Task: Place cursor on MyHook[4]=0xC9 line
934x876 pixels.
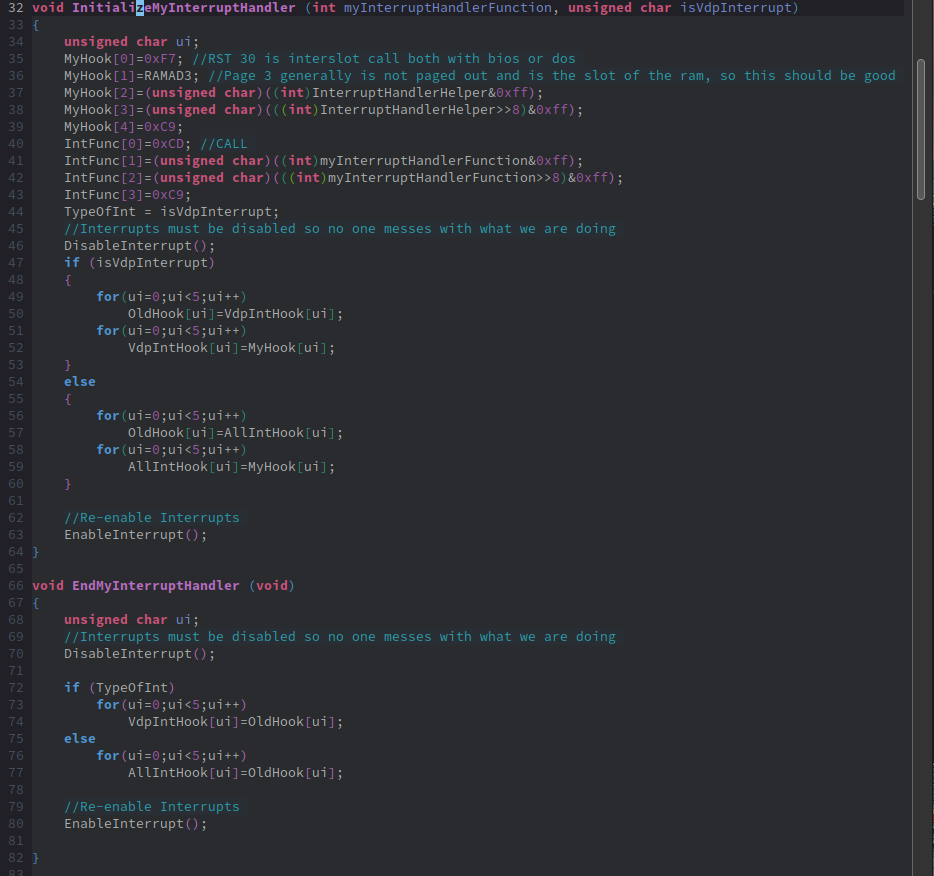Action: (123, 127)
